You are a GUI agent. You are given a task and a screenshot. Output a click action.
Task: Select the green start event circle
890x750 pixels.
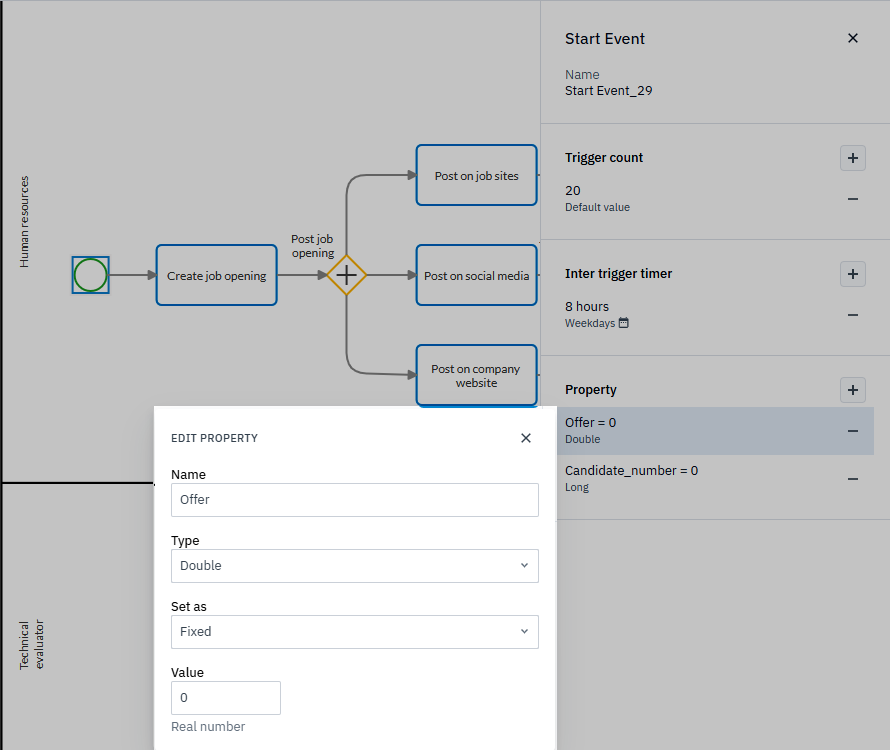tap(90, 275)
